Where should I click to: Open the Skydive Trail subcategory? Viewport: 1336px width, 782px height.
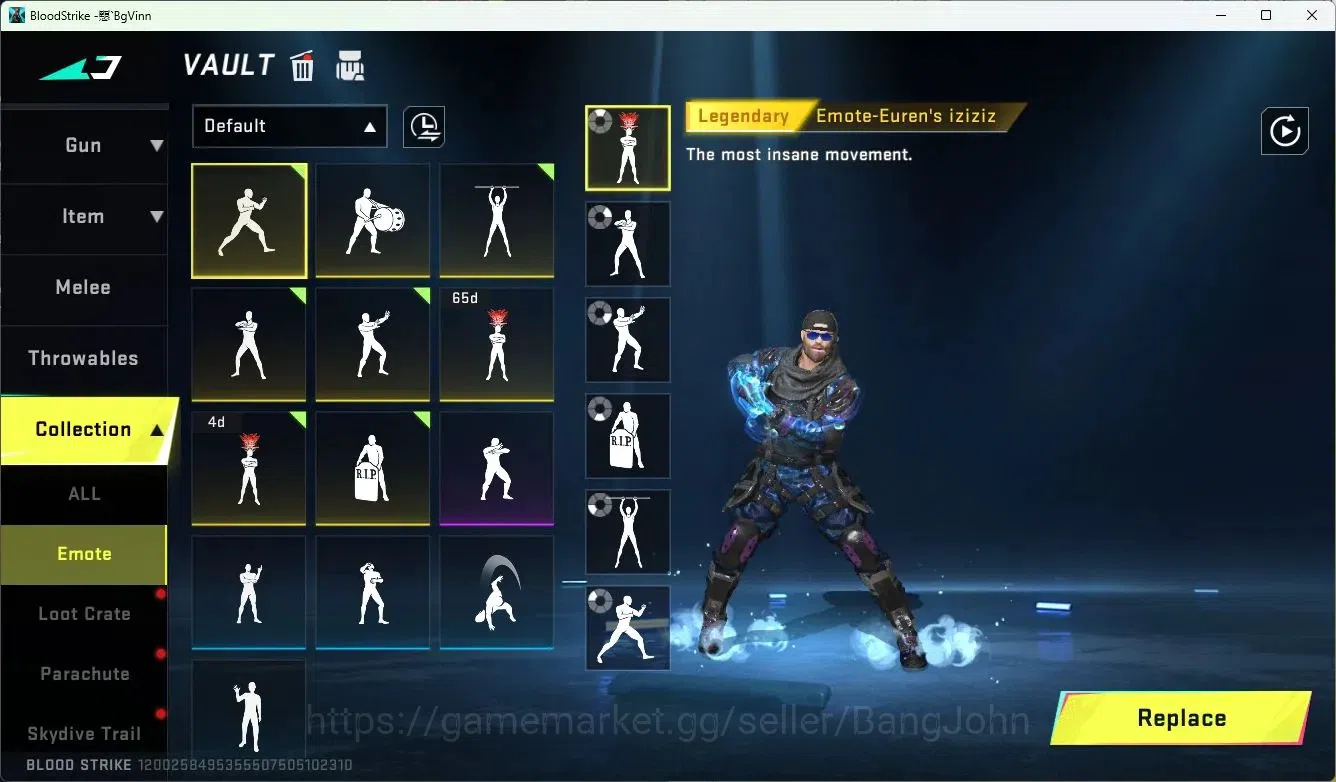[84, 734]
